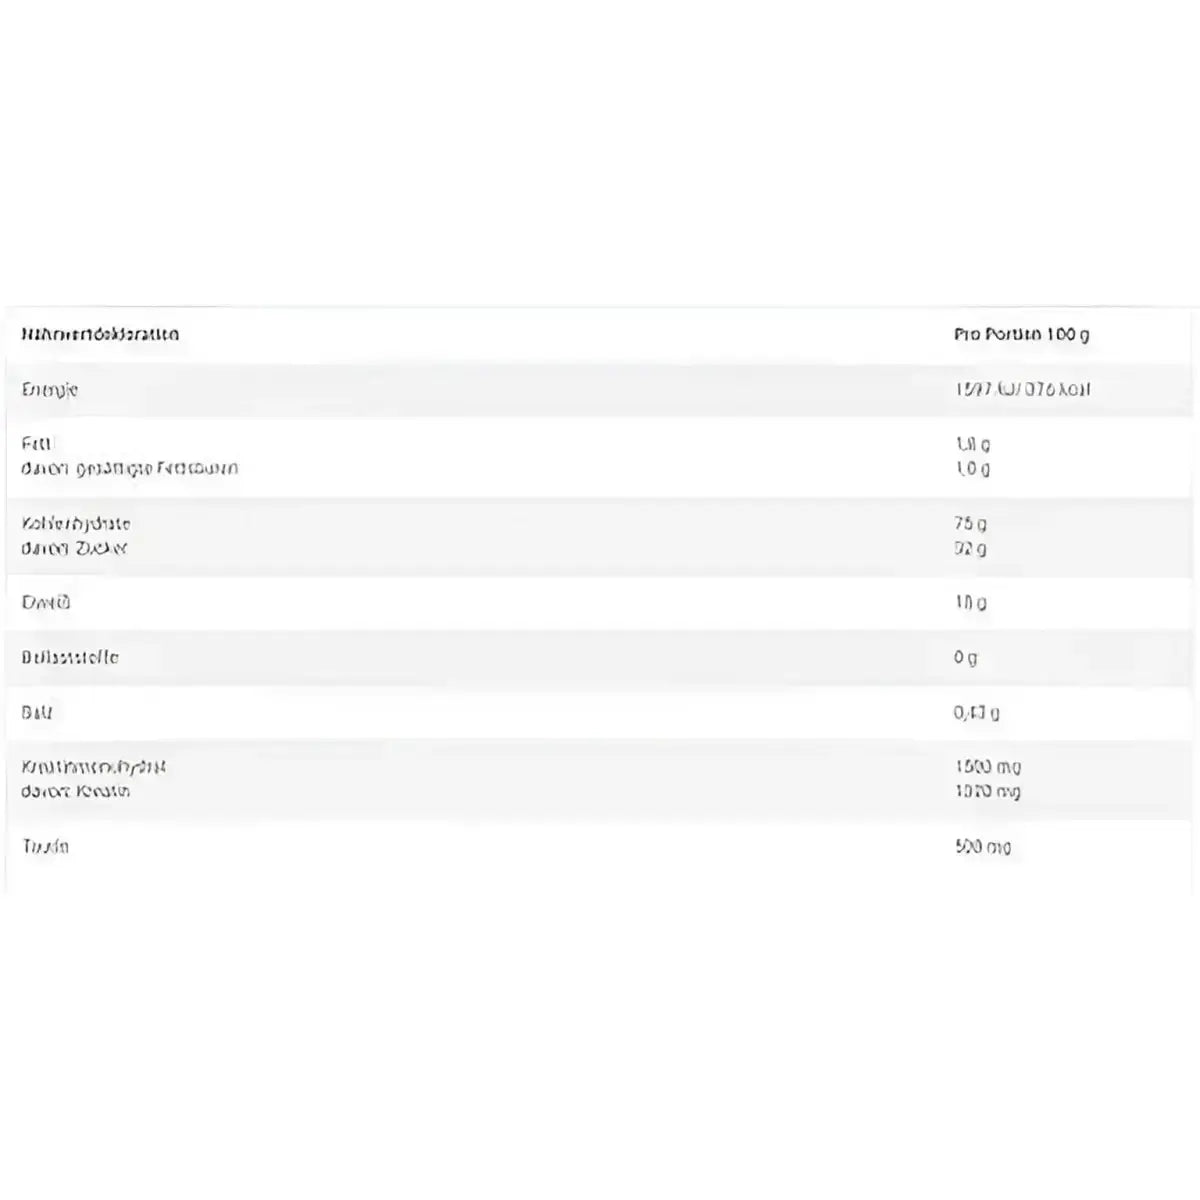Select the Salz row label
The image size is (1200, 1200).
[36, 712]
